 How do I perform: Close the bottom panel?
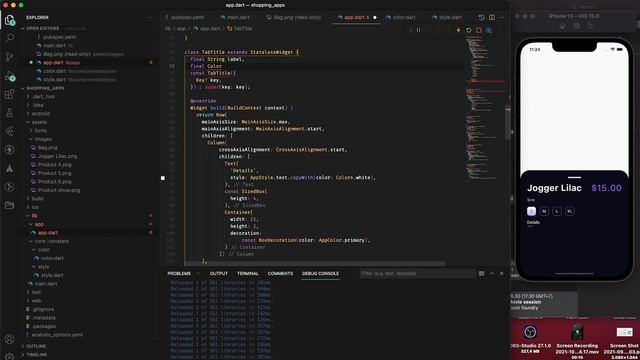pos(502,273)
